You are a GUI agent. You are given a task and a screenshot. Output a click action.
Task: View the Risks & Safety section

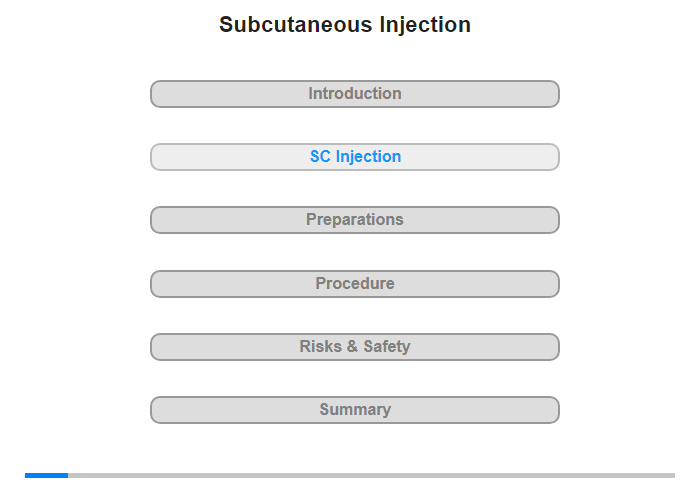point(355,347)
